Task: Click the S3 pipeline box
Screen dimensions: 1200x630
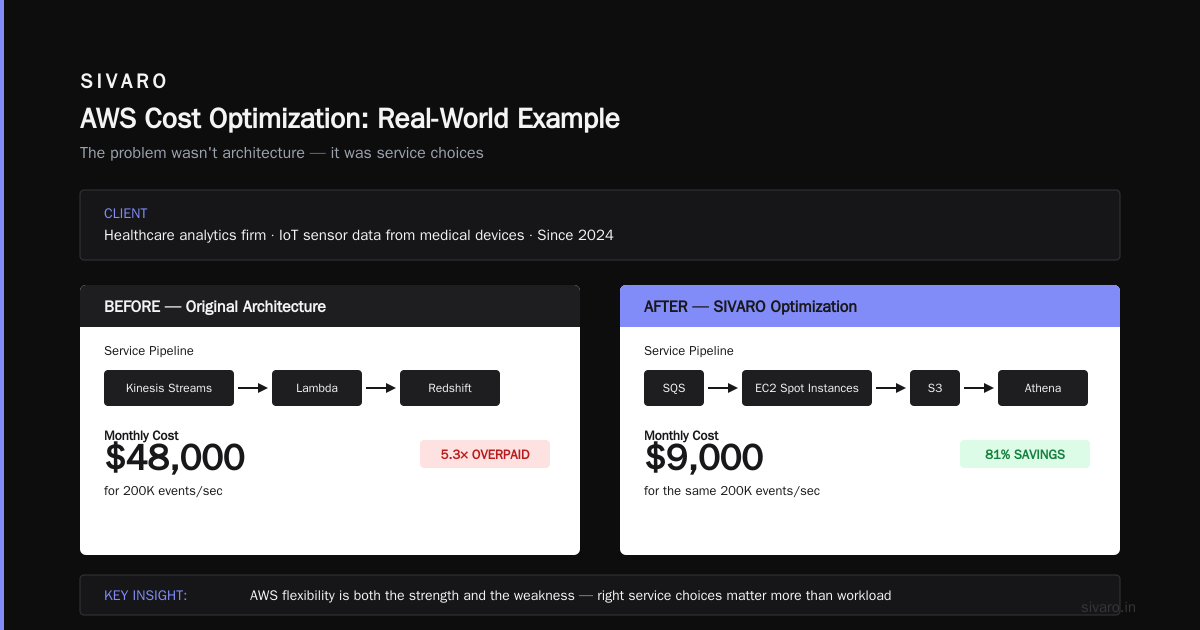Action: (935, 388)
